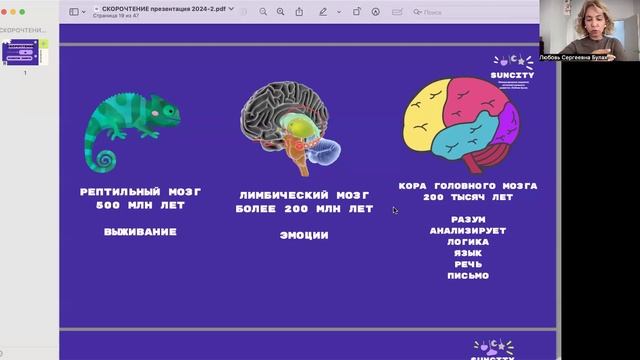Click the rotate page icon
Image resolution: width=640 pixels, height=360 pixels.
(x=357, y=12)
